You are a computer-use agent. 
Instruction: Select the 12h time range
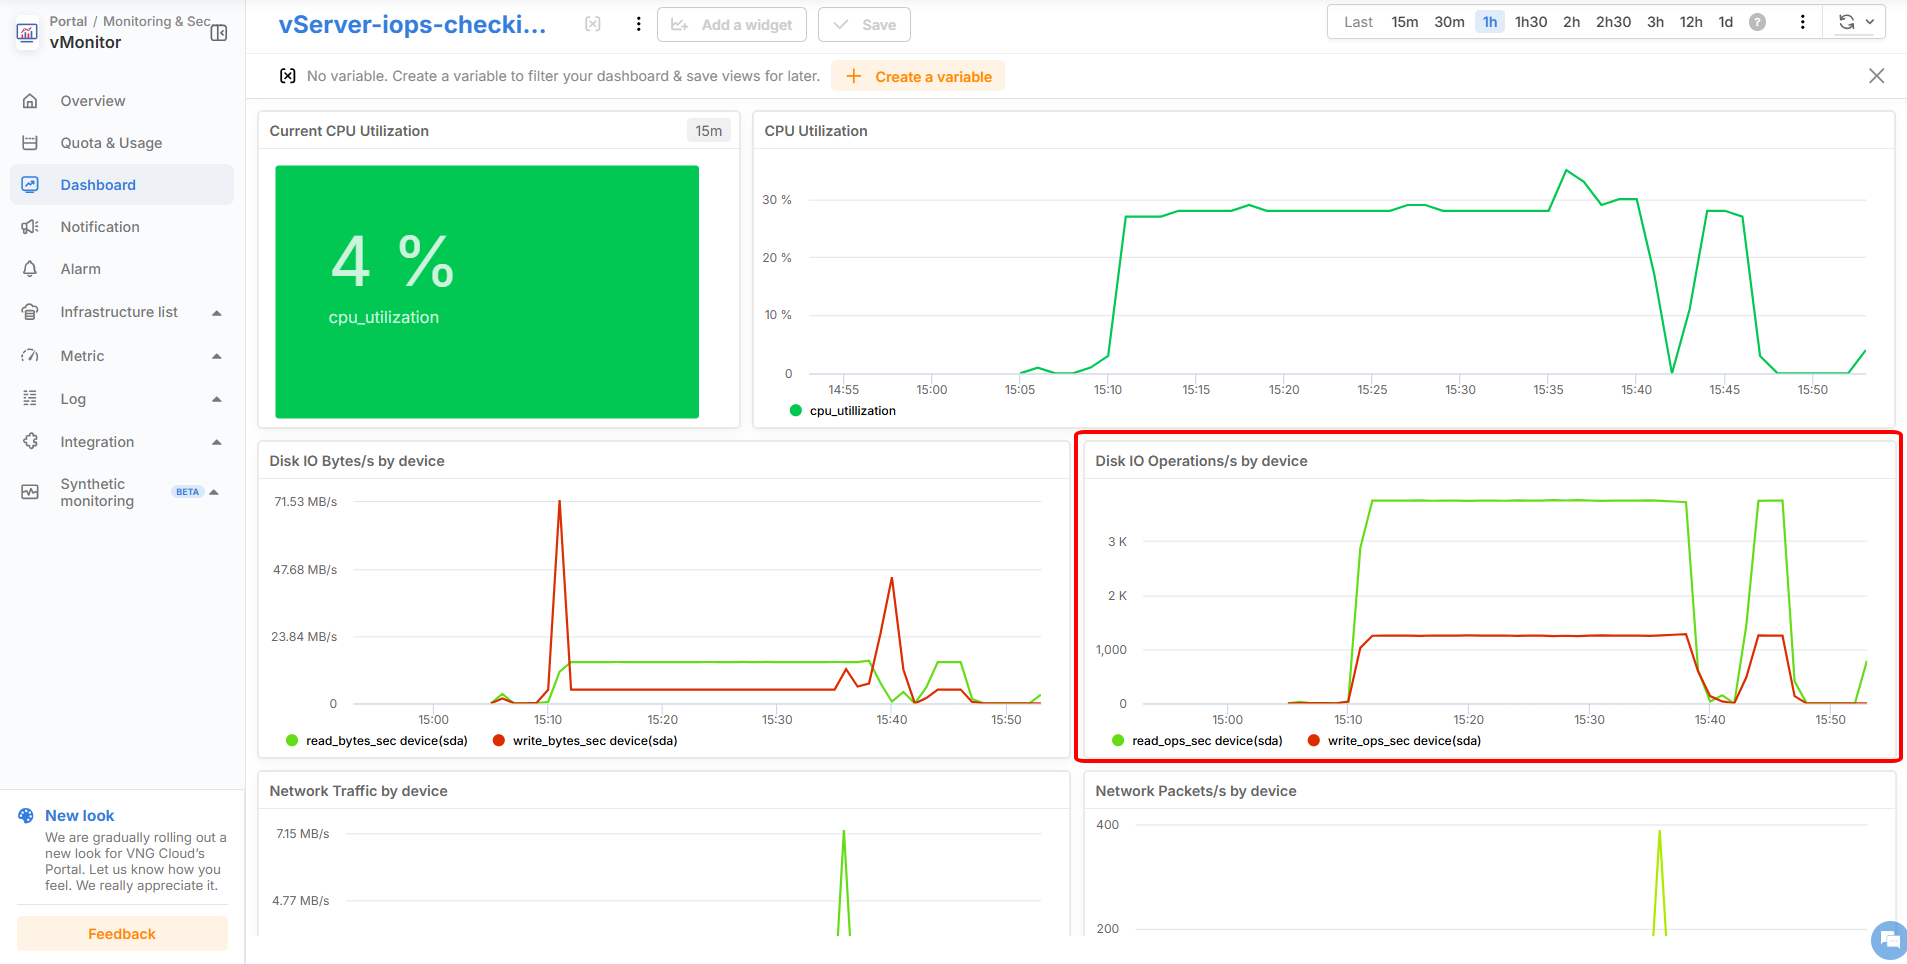point(1690,22)
